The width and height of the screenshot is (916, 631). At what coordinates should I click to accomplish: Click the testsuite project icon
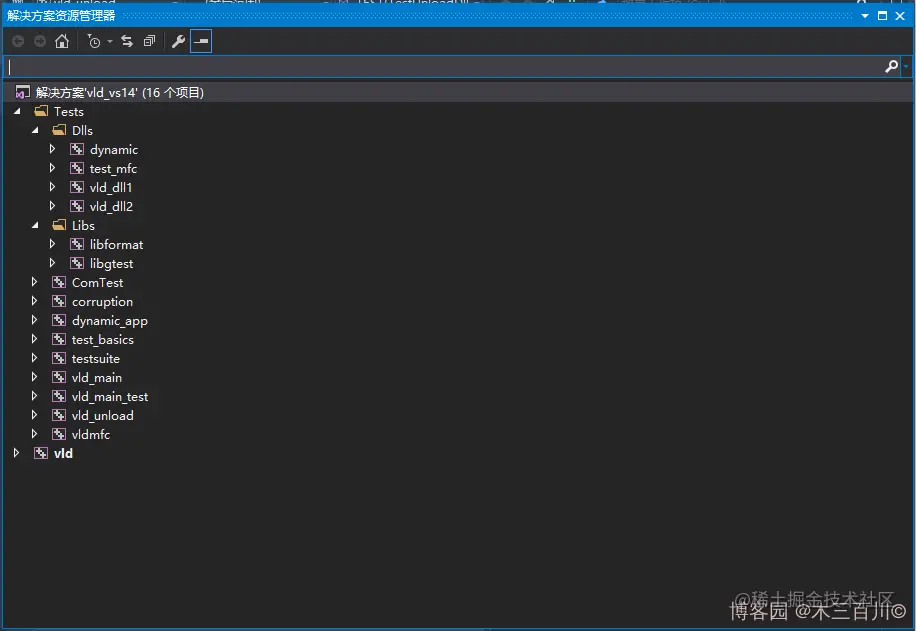[58, 358]
